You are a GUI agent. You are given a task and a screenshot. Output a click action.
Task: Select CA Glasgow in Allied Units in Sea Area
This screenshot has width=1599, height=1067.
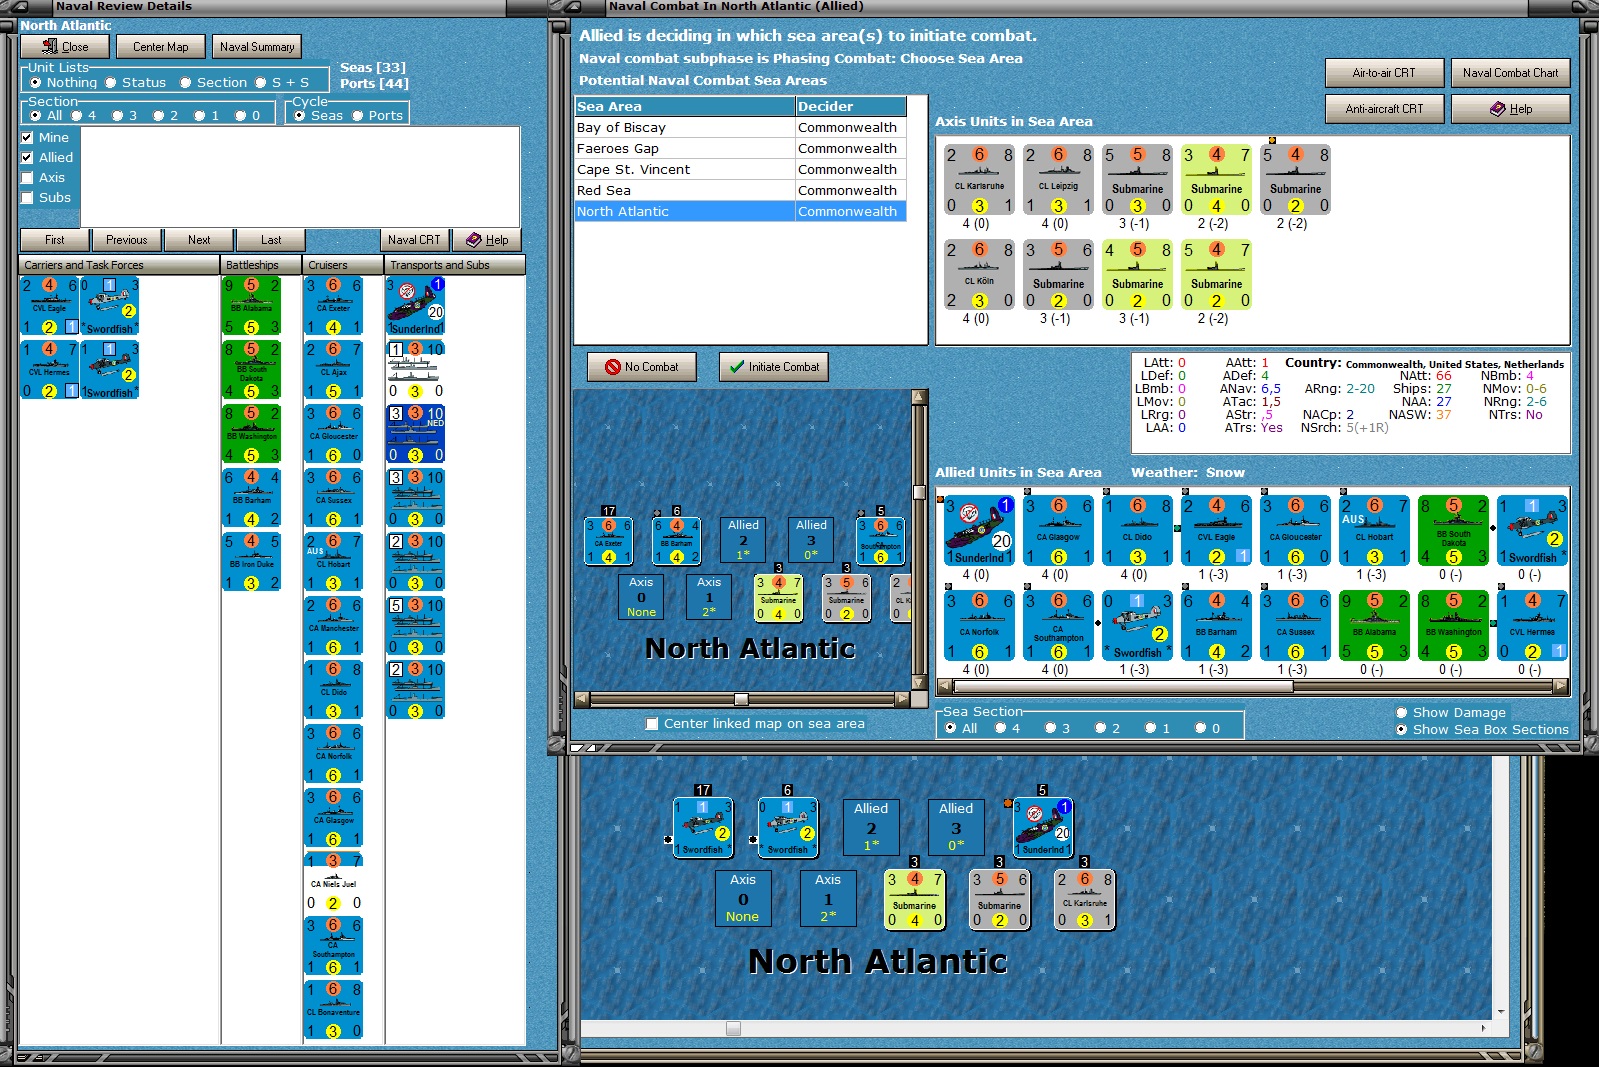[x=1059, y=531]
